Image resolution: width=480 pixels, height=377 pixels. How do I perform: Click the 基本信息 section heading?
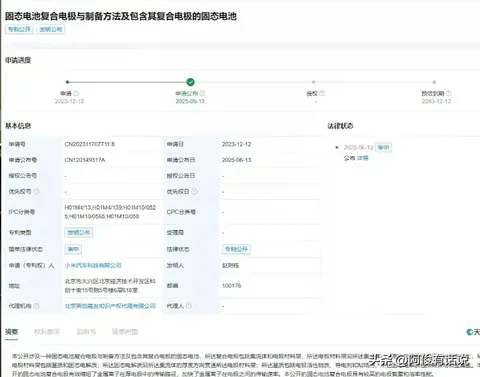click(18, 126)
